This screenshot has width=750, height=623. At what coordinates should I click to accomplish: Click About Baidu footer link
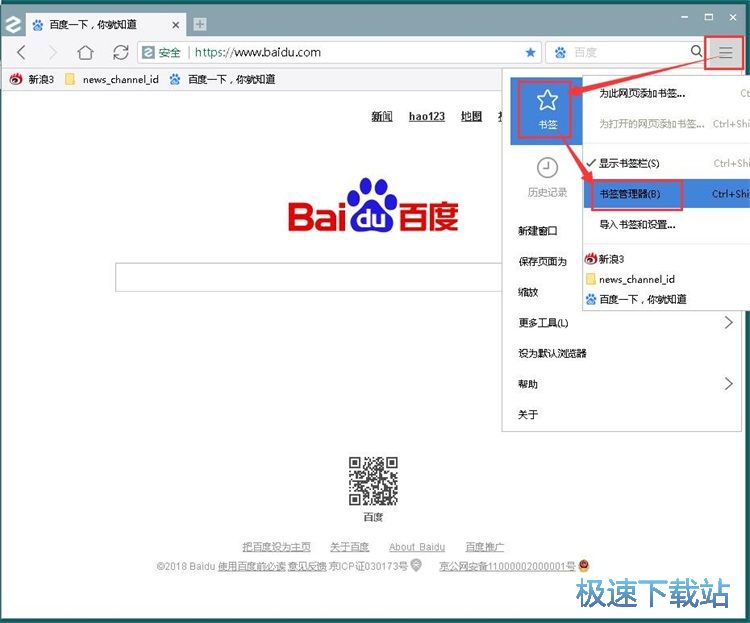click(x=417, y=546)
